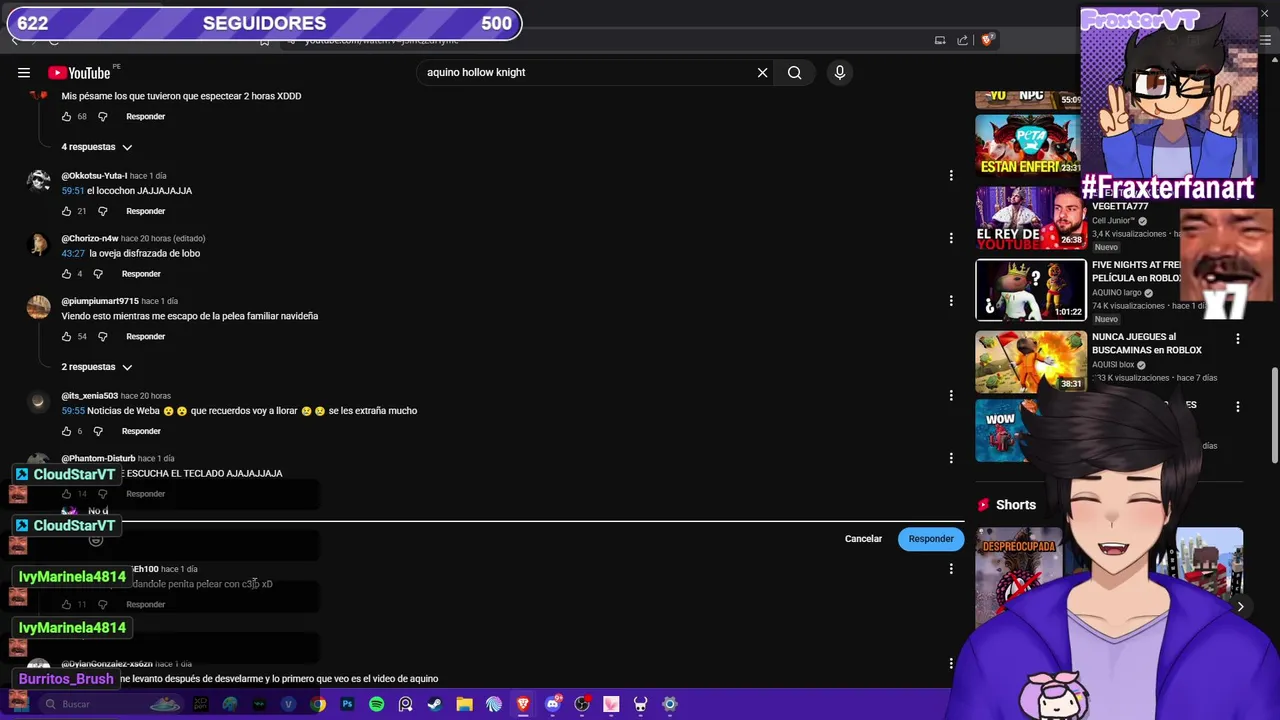
Task: Like 'la oveja disfrazada de lobo' comment
Action: 67,274
